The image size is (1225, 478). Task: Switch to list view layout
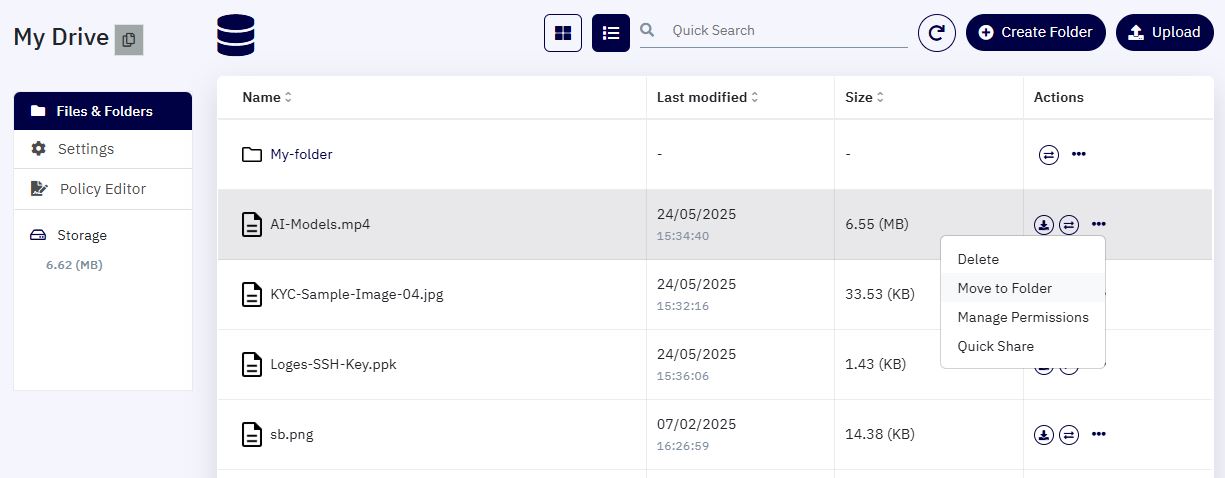pyautogui.click(x=611, y=33)
